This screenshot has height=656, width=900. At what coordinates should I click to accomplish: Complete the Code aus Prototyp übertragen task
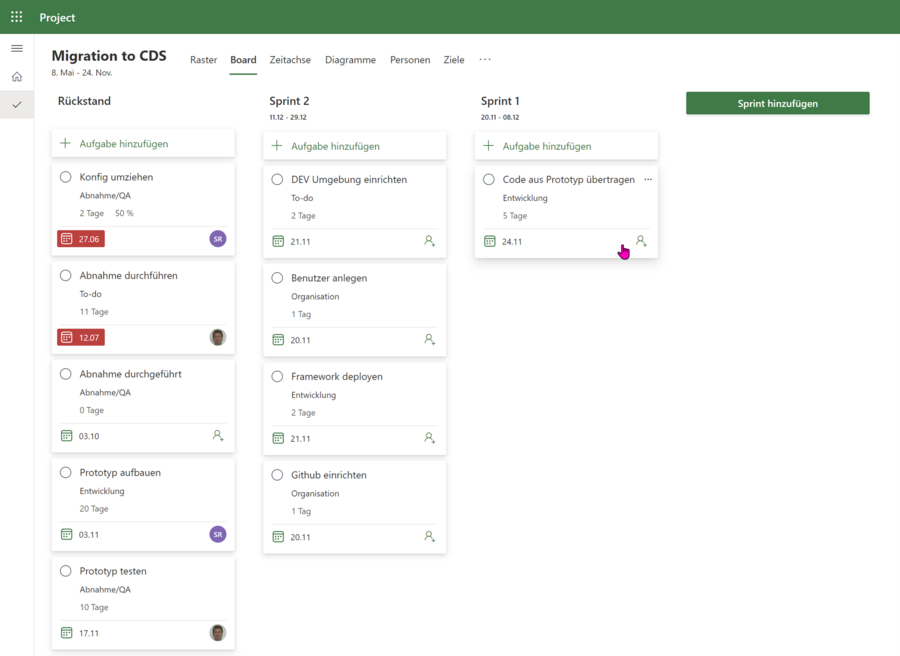pyautogui.click(x=488, y=179)
